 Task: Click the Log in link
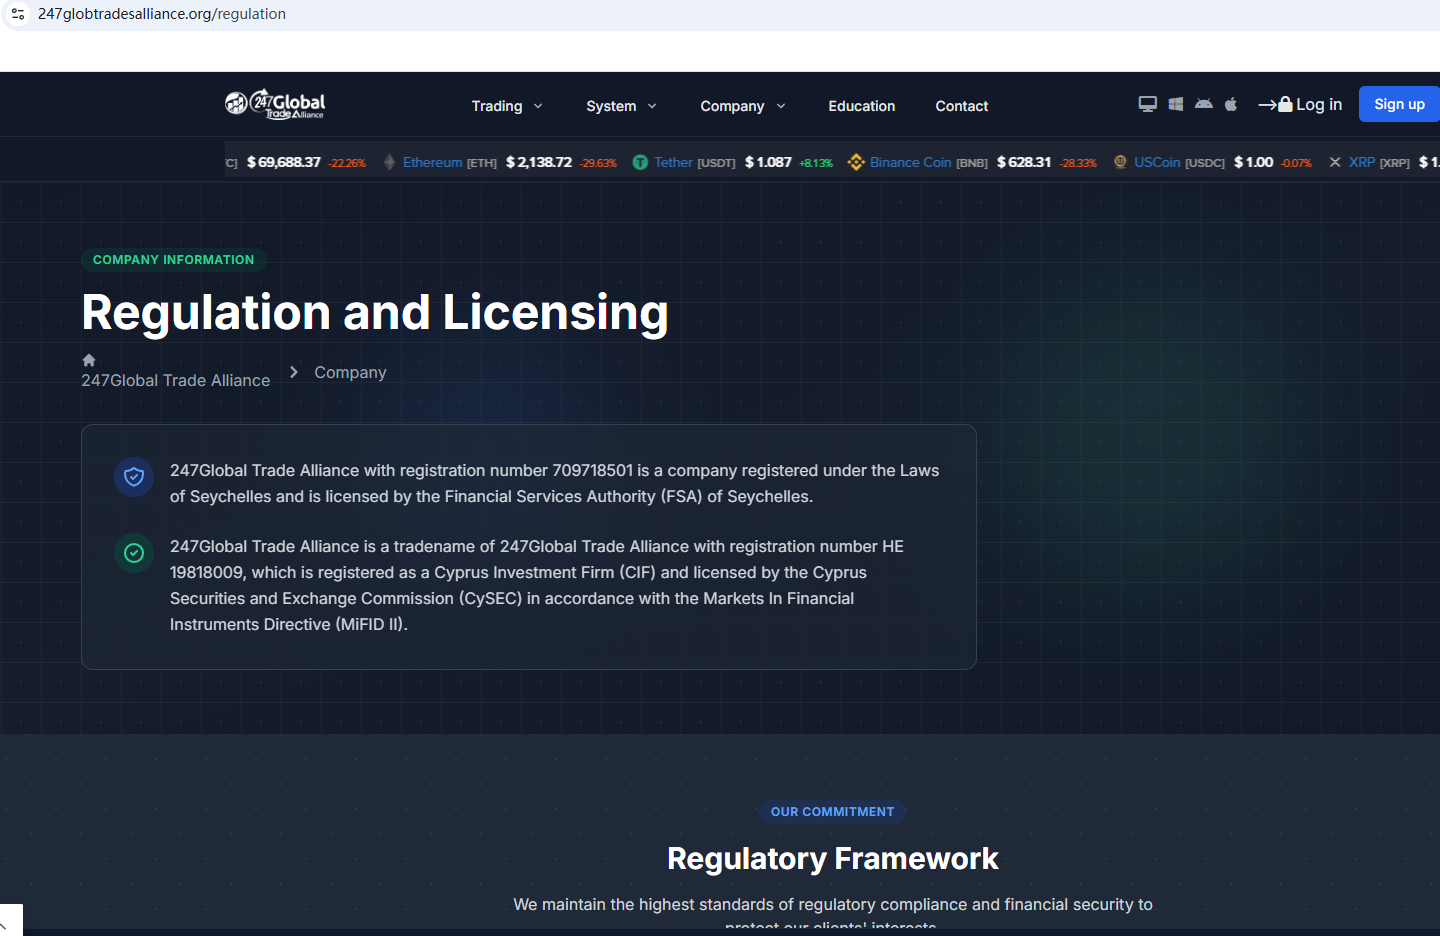(1300, 104)
